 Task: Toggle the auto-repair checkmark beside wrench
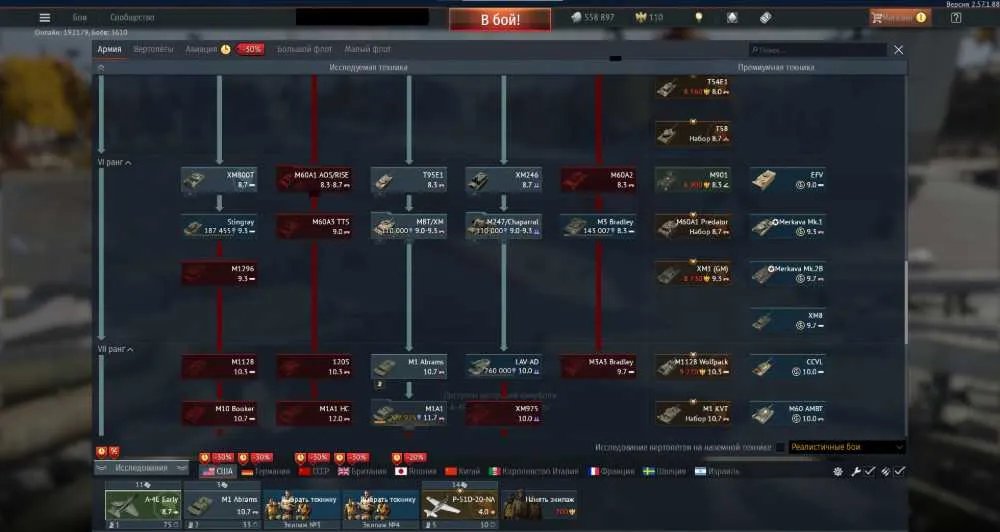(870, 471)
